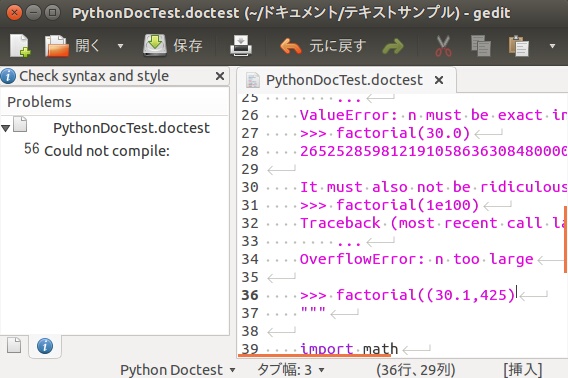Paste from clipboard icon
Screen dimensions: 568x378
(x=519, y=46)
